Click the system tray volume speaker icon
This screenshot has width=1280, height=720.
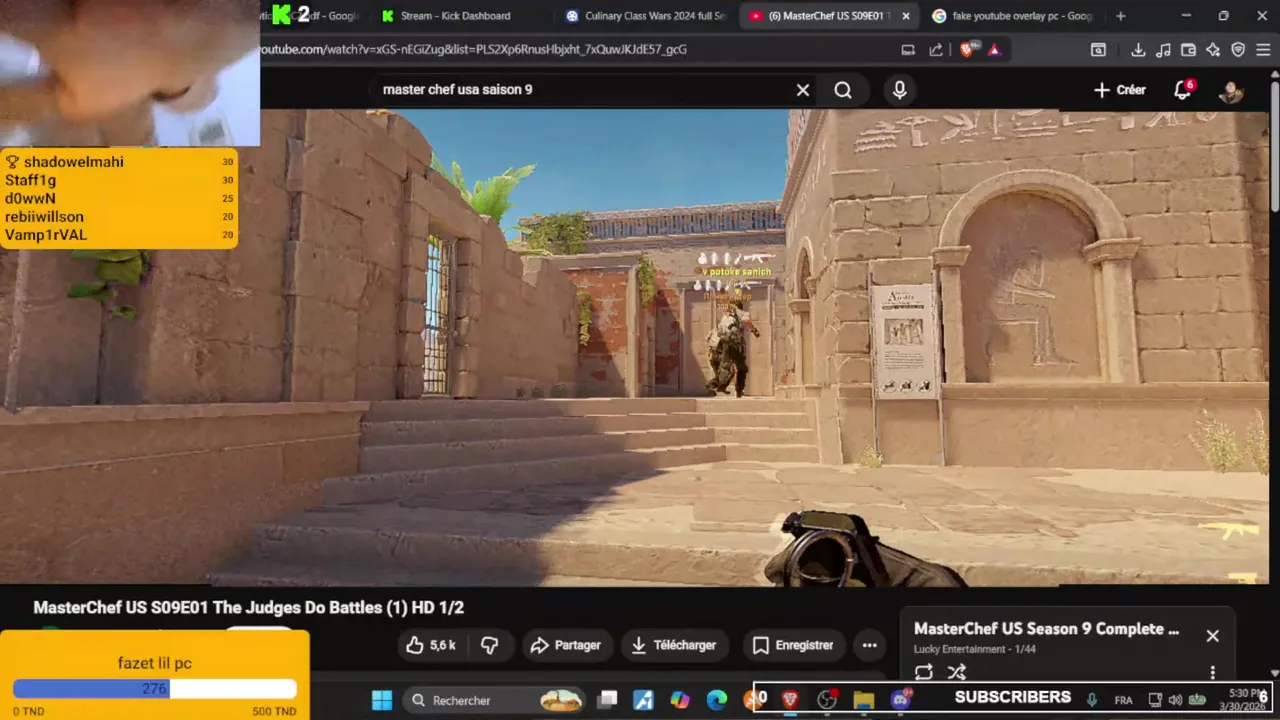(x=1175, y=700)
